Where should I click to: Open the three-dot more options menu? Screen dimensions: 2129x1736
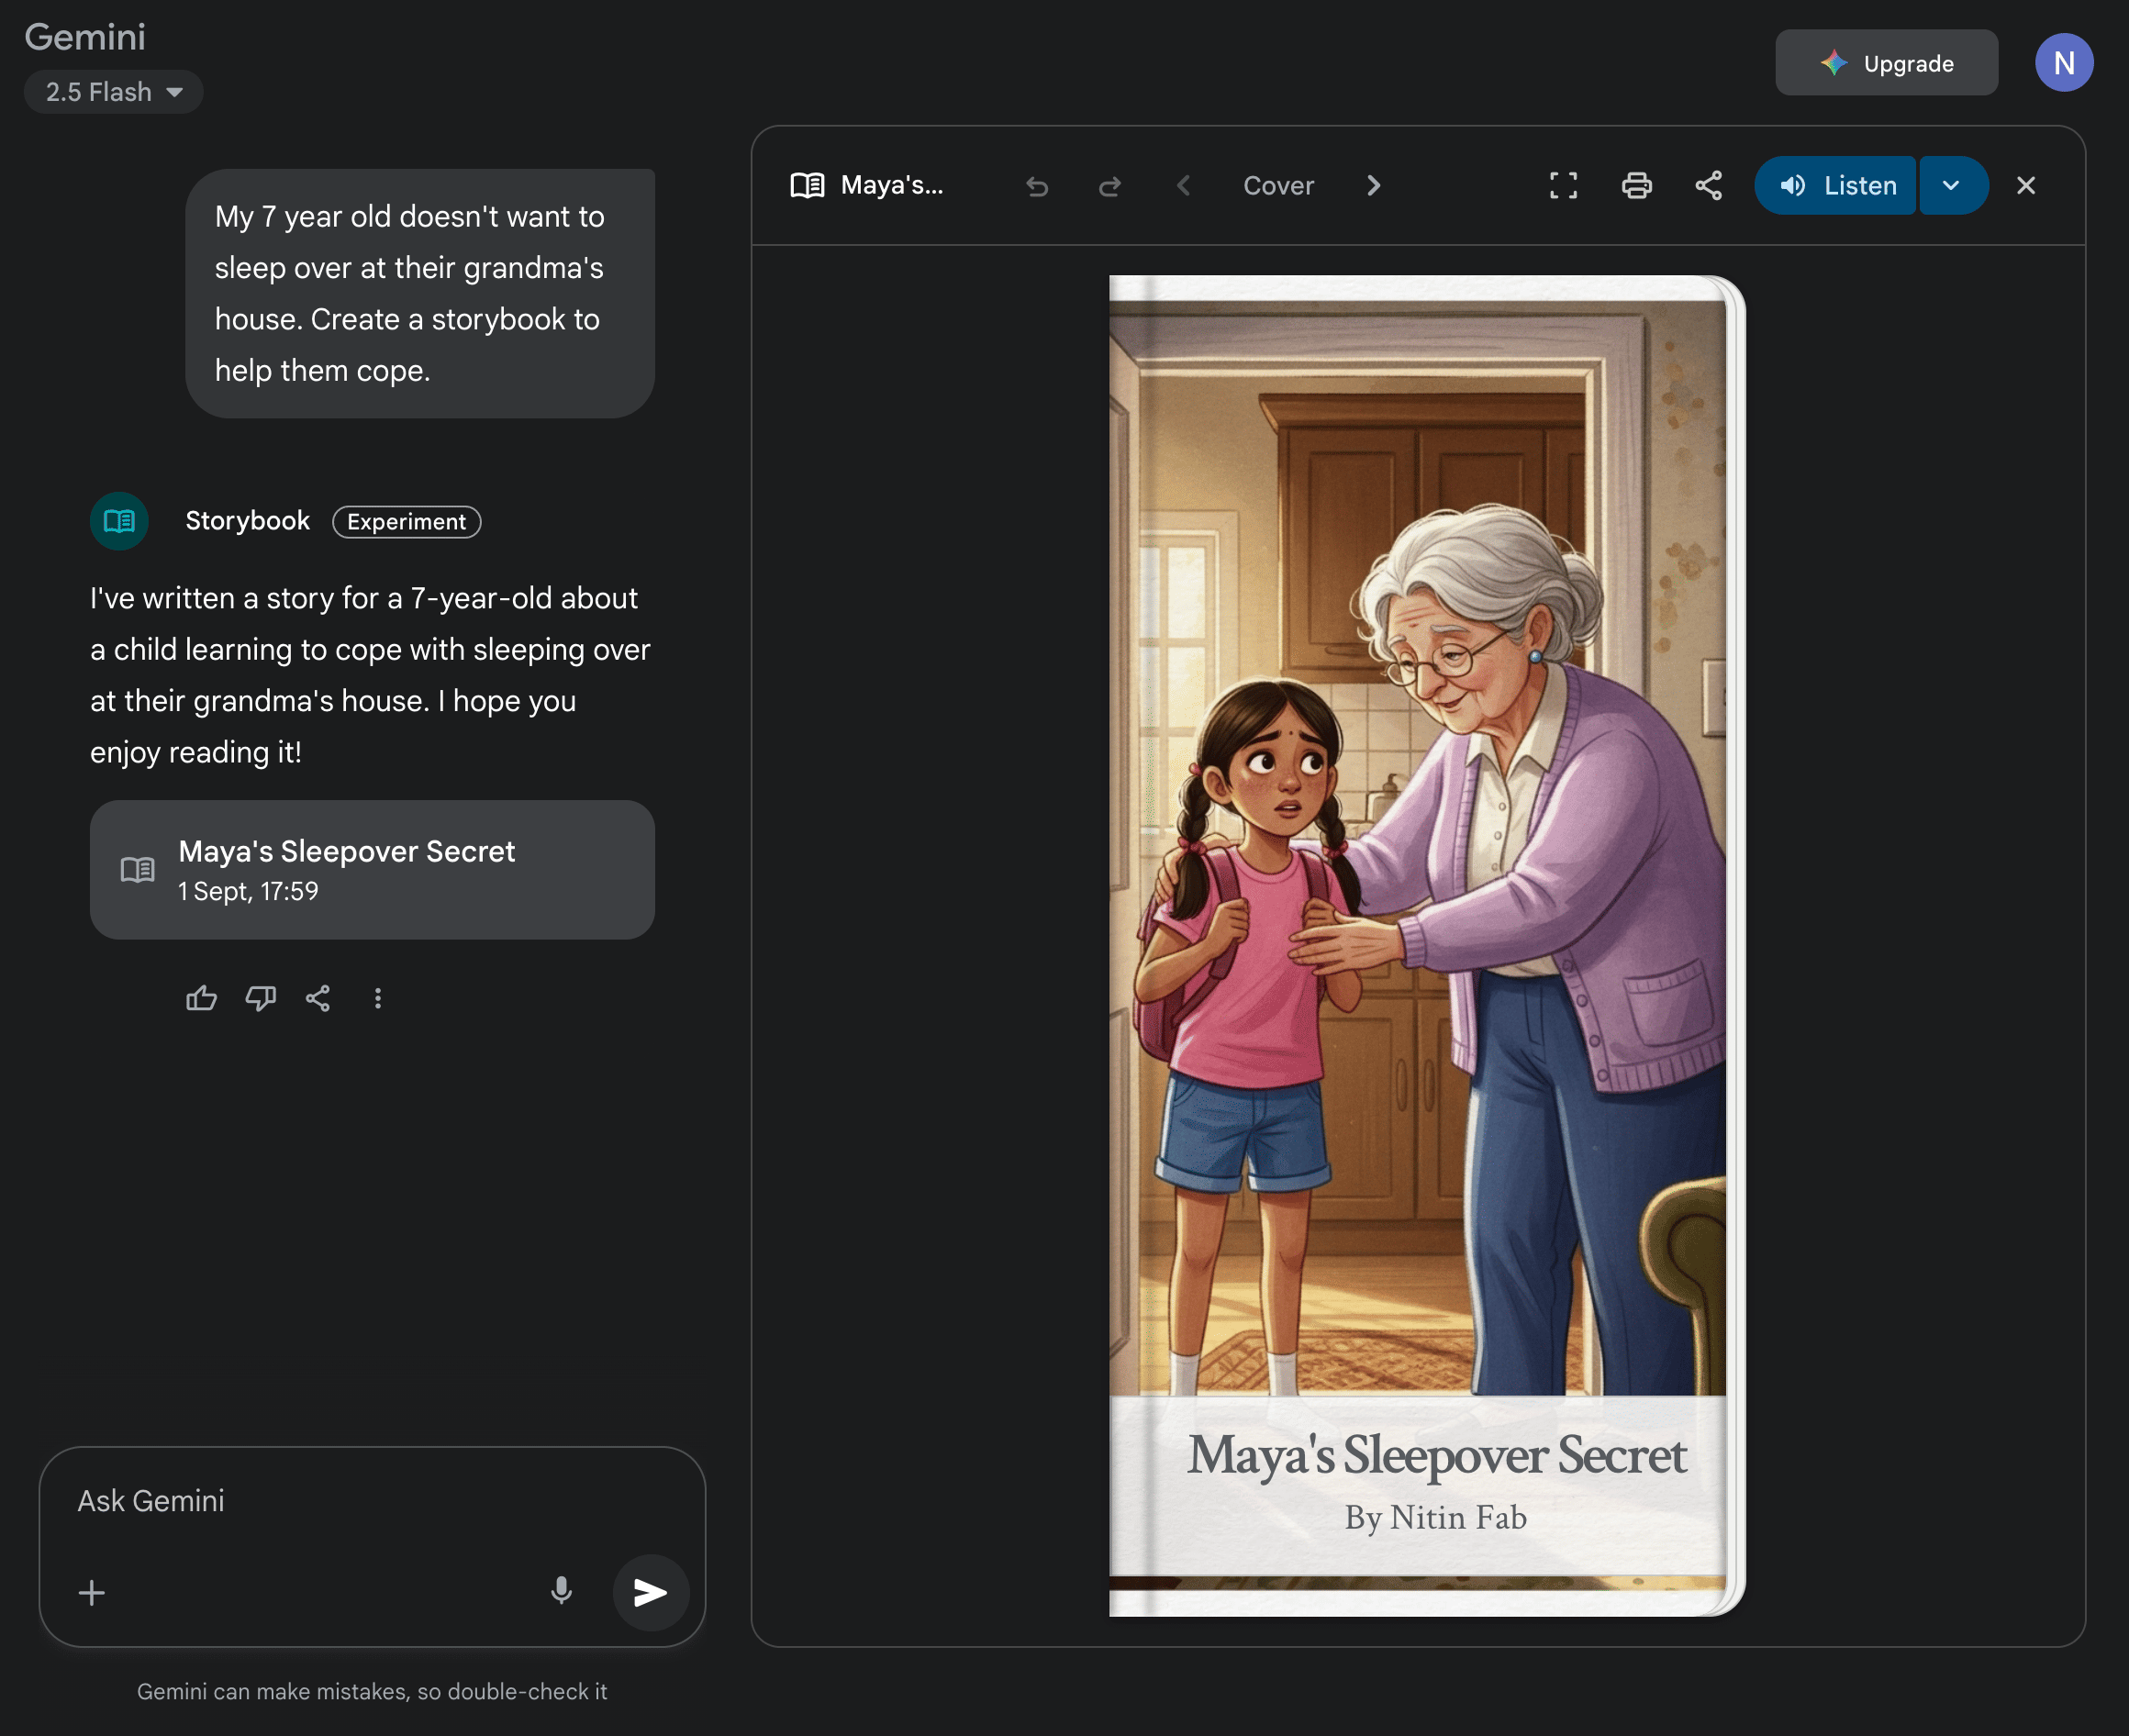378,998
